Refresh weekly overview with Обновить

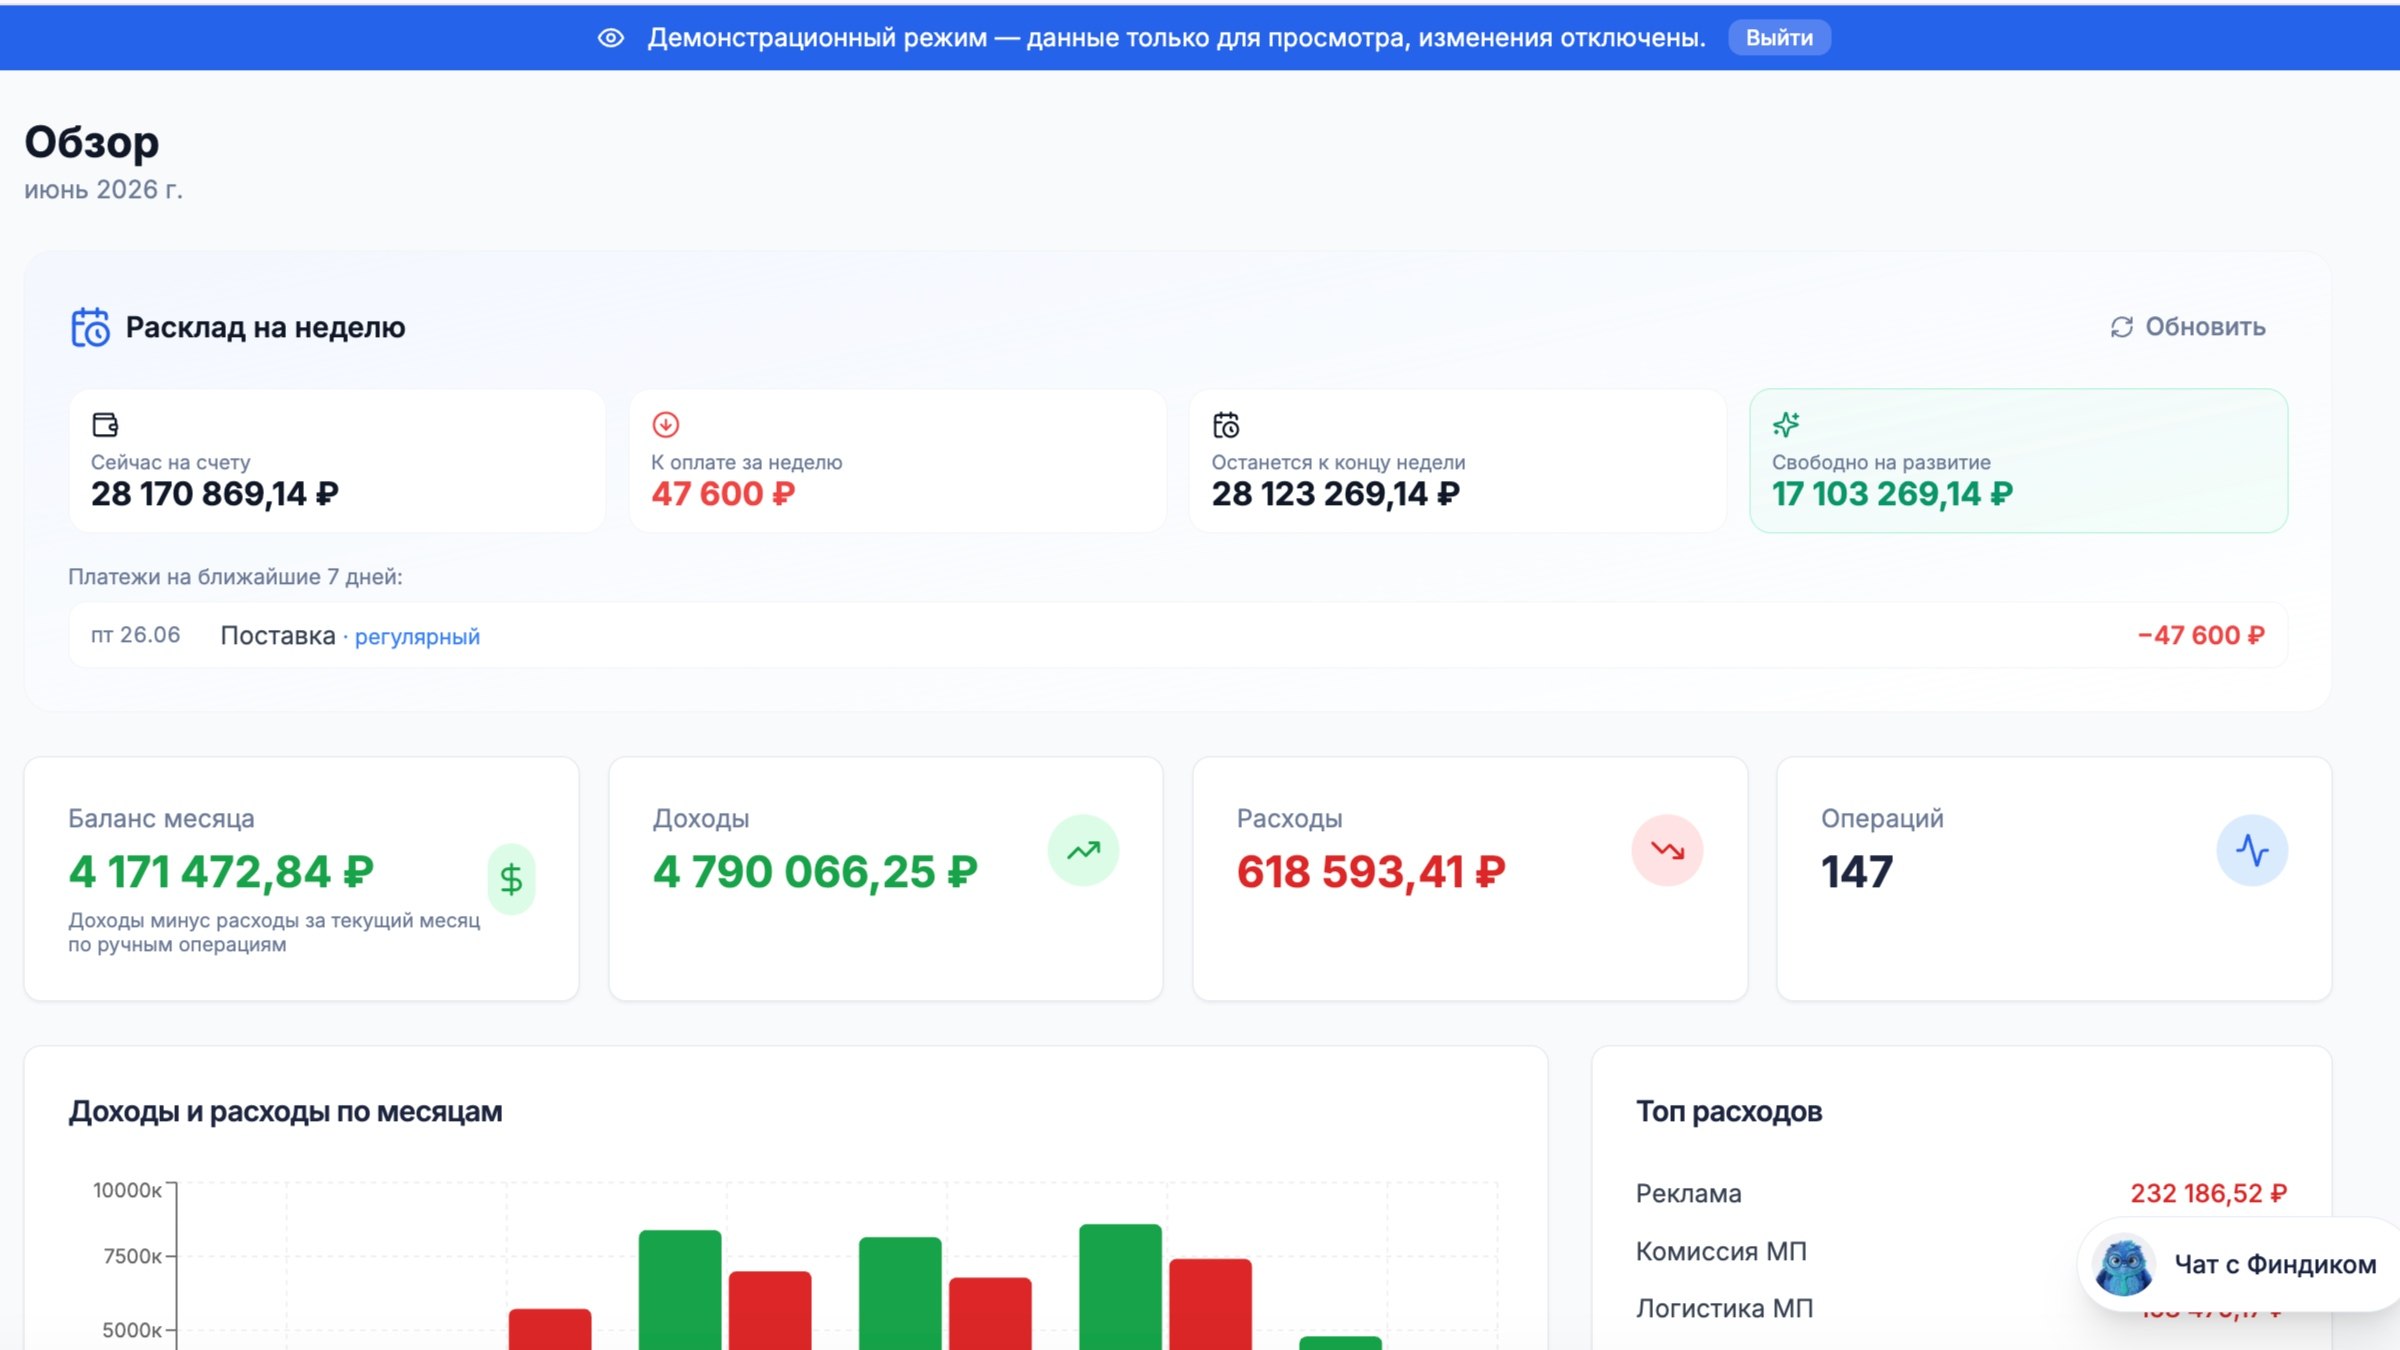point(2188,327)
